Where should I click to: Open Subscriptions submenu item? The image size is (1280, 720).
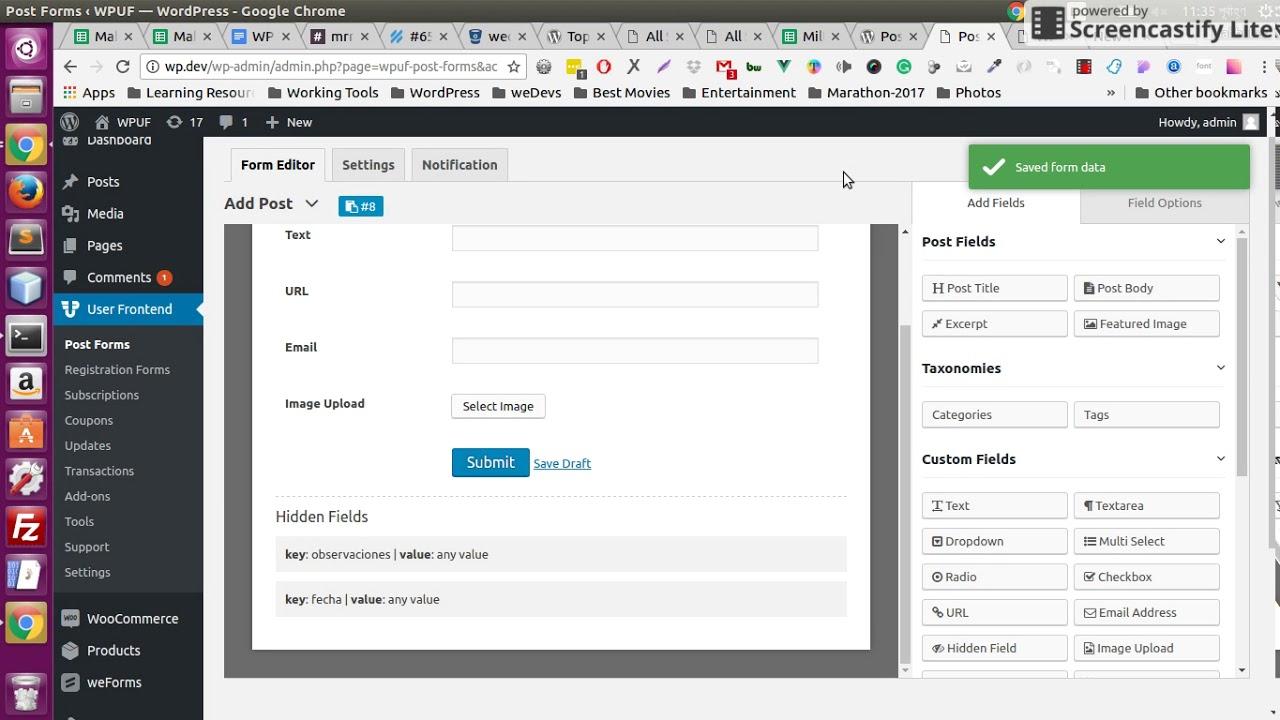click(102, 395)
